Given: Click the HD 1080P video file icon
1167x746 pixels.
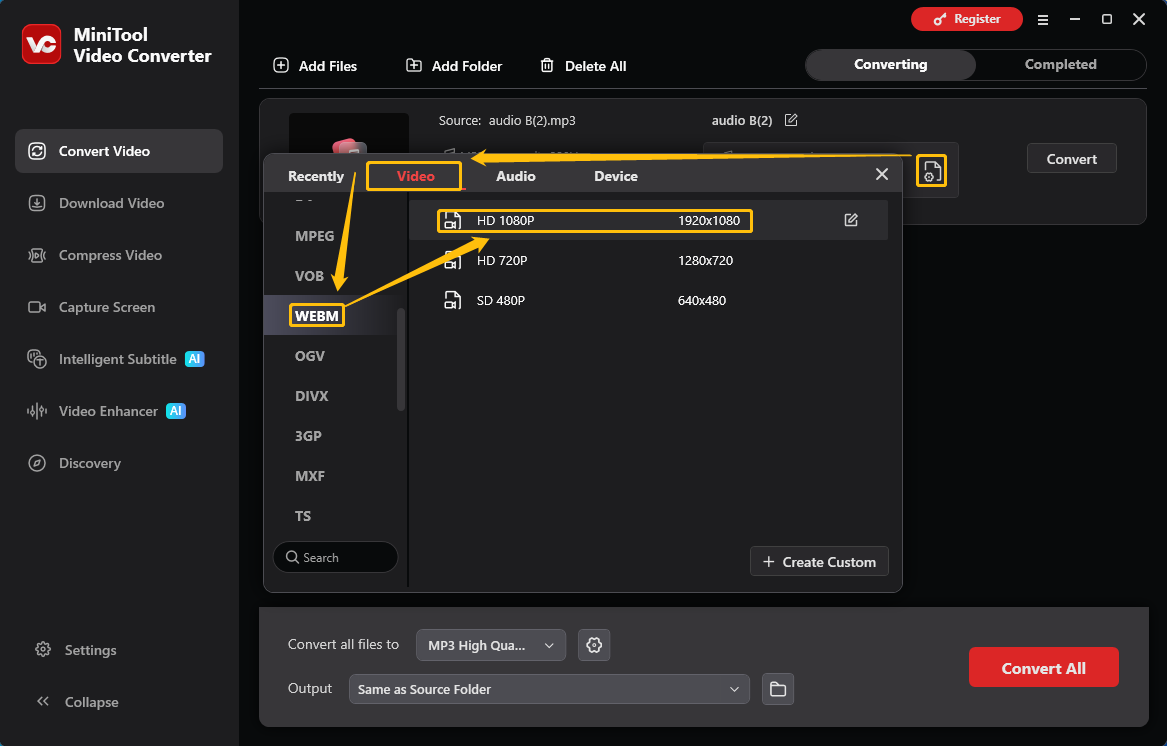Looking at the screenshot, I should click(x=453, y=220).
